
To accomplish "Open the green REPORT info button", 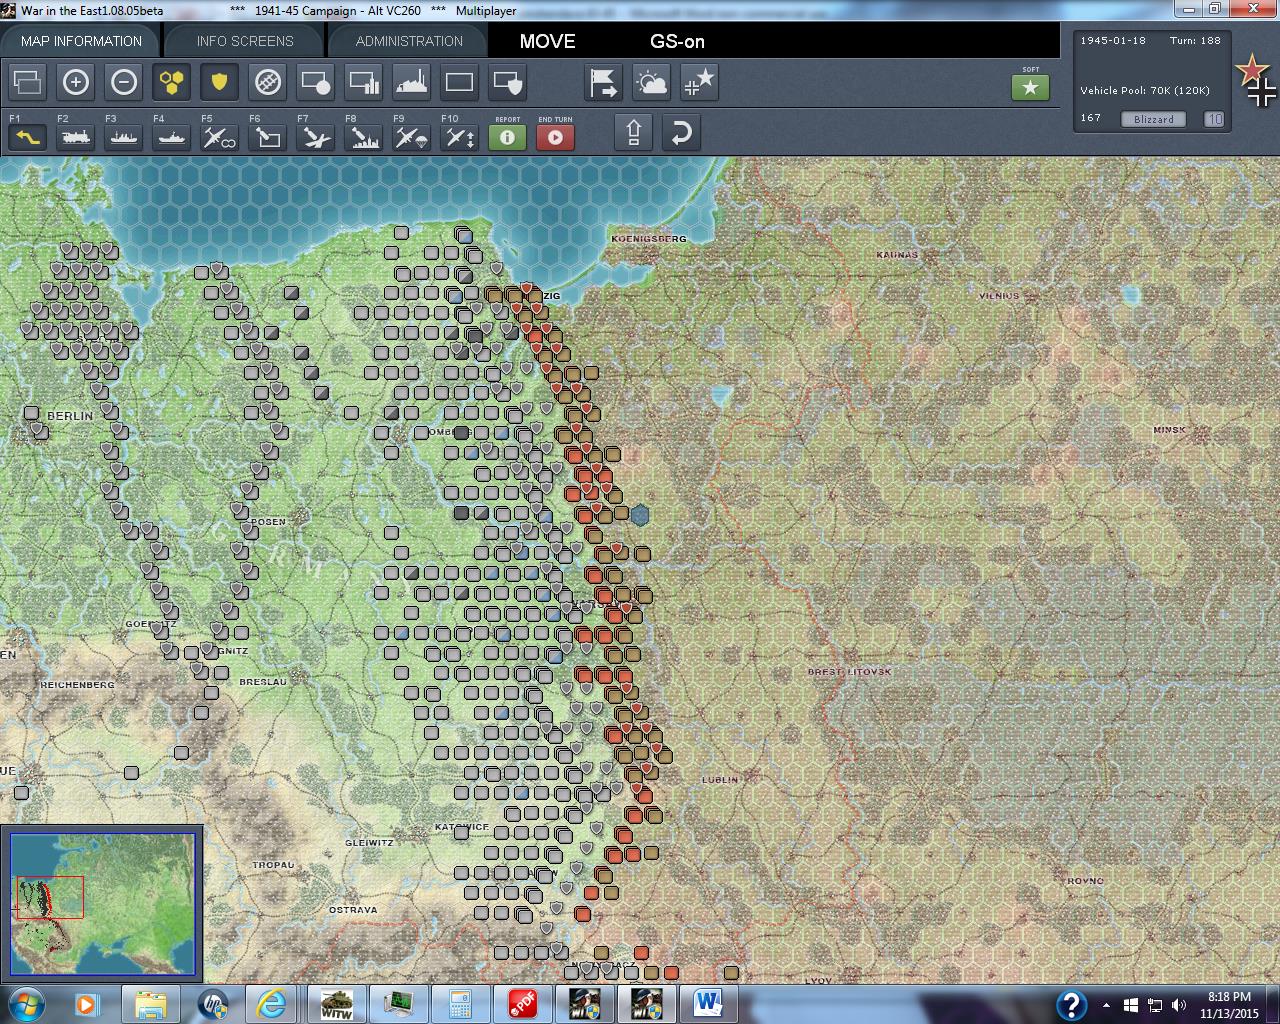I will click(507, 137).
